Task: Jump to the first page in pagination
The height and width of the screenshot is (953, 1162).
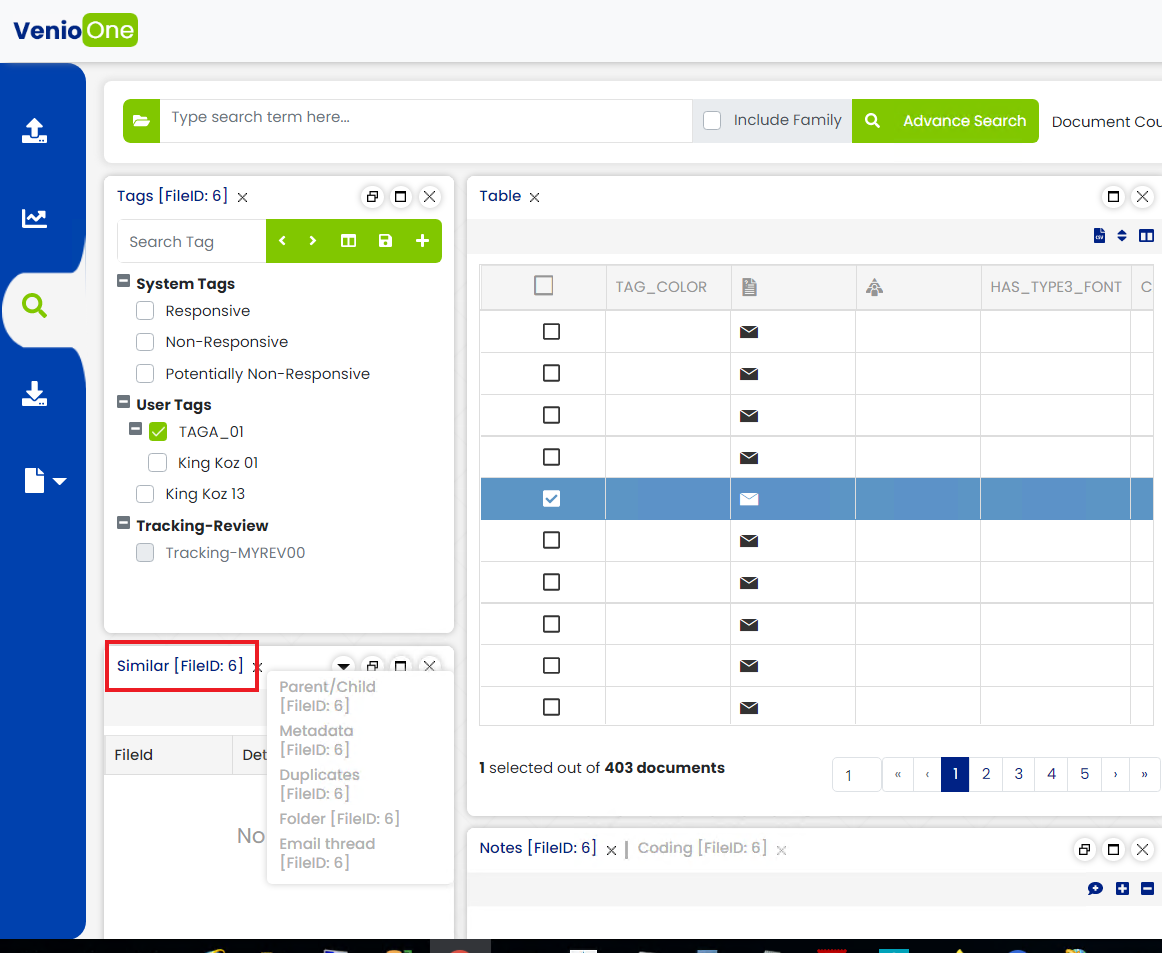Action: point(897,774)
